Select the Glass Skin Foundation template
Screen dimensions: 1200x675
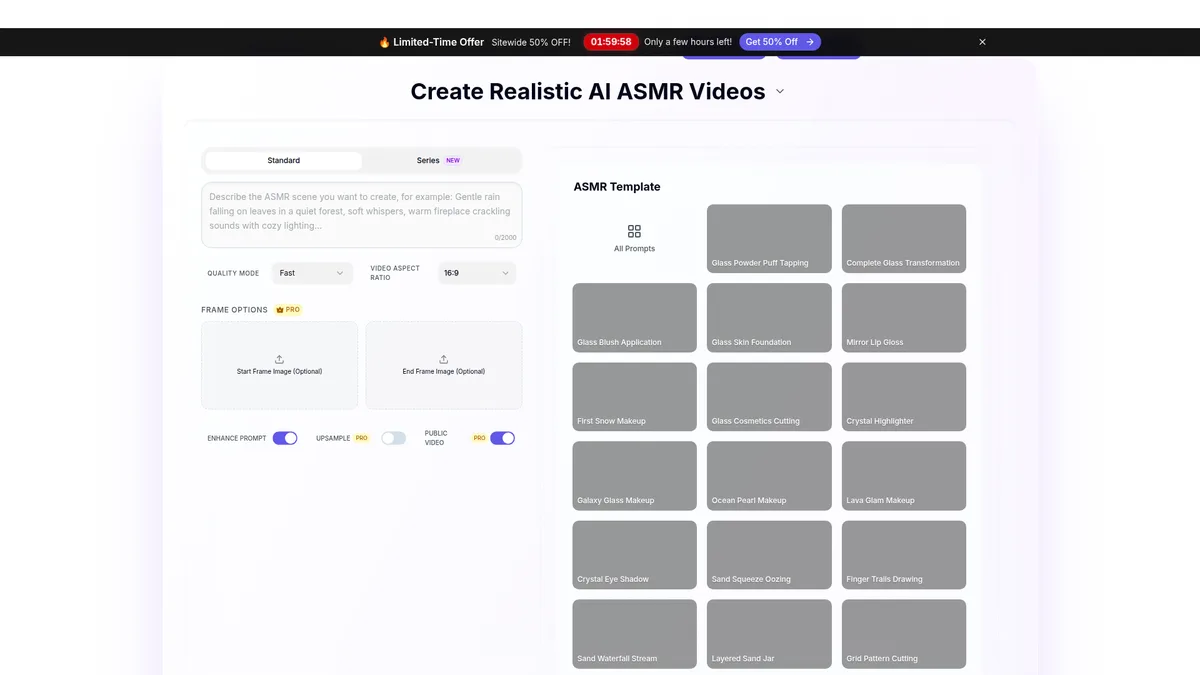[769, 318]
